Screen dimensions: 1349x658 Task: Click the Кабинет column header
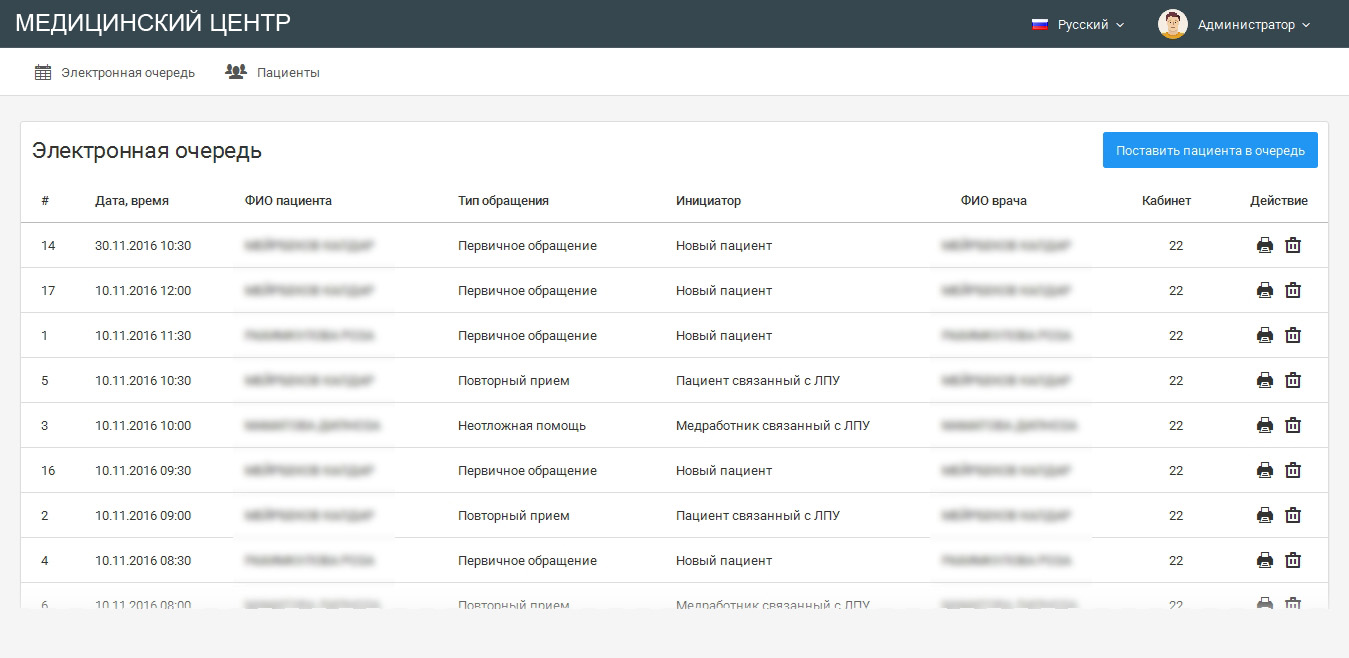1166,200
